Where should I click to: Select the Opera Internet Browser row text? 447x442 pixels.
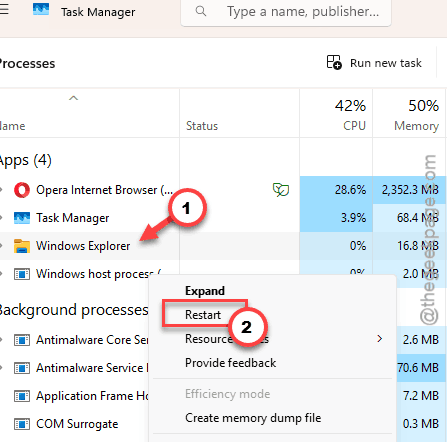(x=105, y=190)
